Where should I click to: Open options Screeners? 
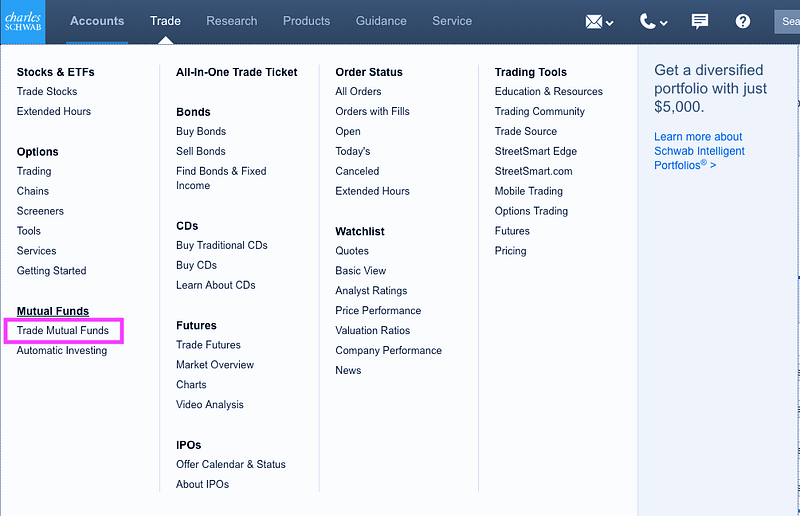pos(40,211)
